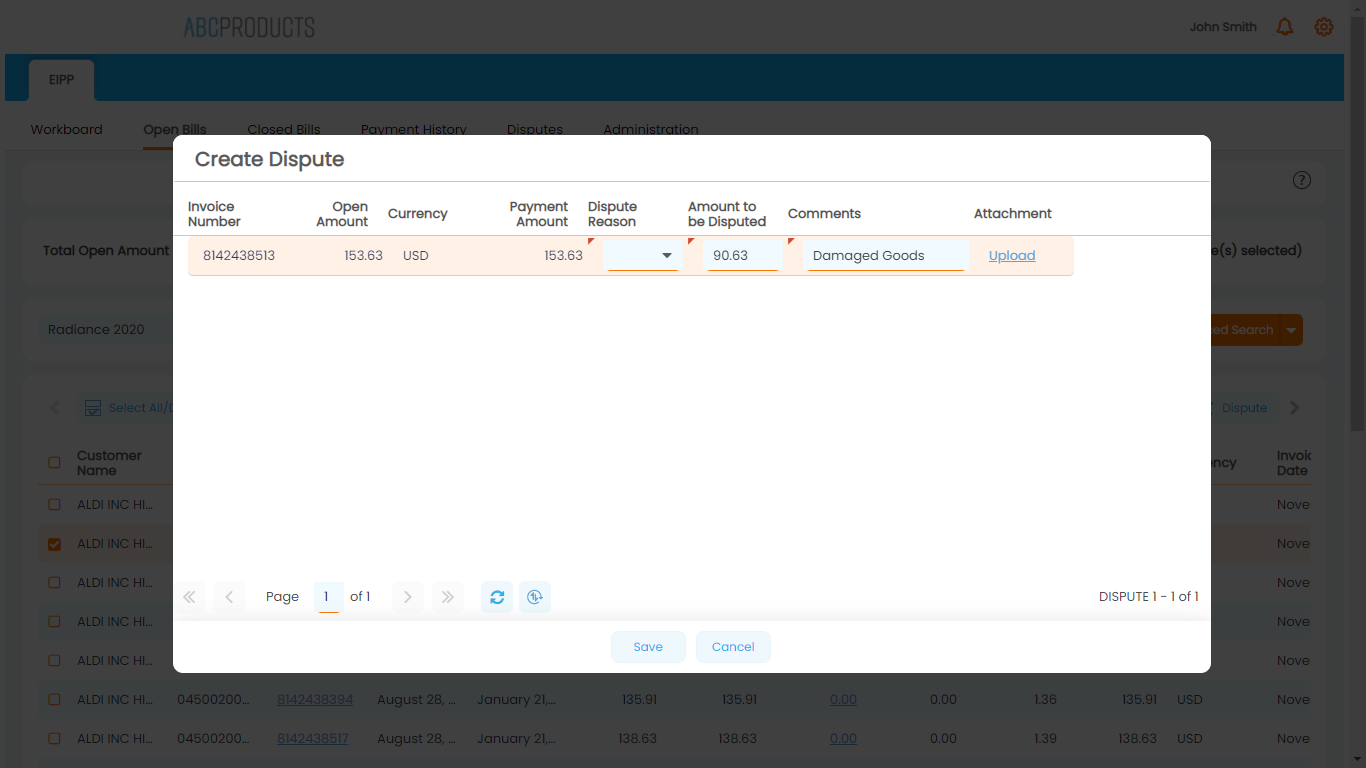Expand the Advanced Search dropdown
The height and width of the screenshot is (768, 1366).
click(x=1290, y=329)
